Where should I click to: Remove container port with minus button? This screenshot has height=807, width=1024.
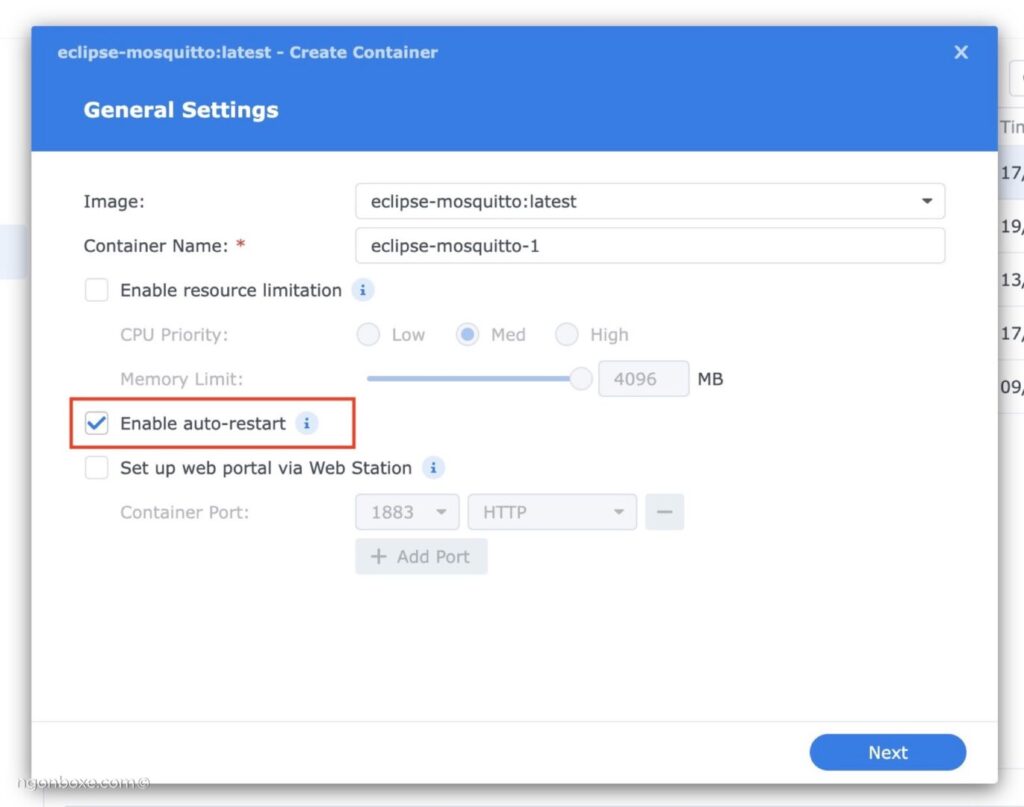[664, 512]
